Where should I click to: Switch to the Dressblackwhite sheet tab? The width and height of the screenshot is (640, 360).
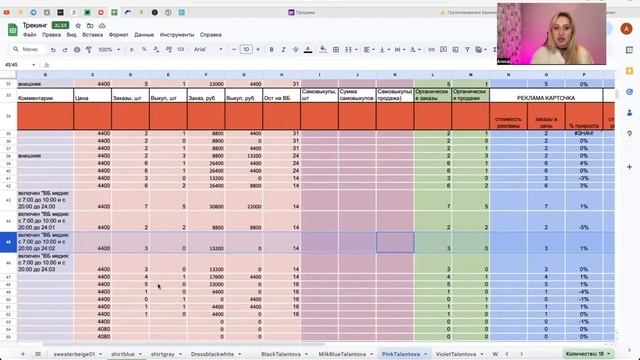212,354
